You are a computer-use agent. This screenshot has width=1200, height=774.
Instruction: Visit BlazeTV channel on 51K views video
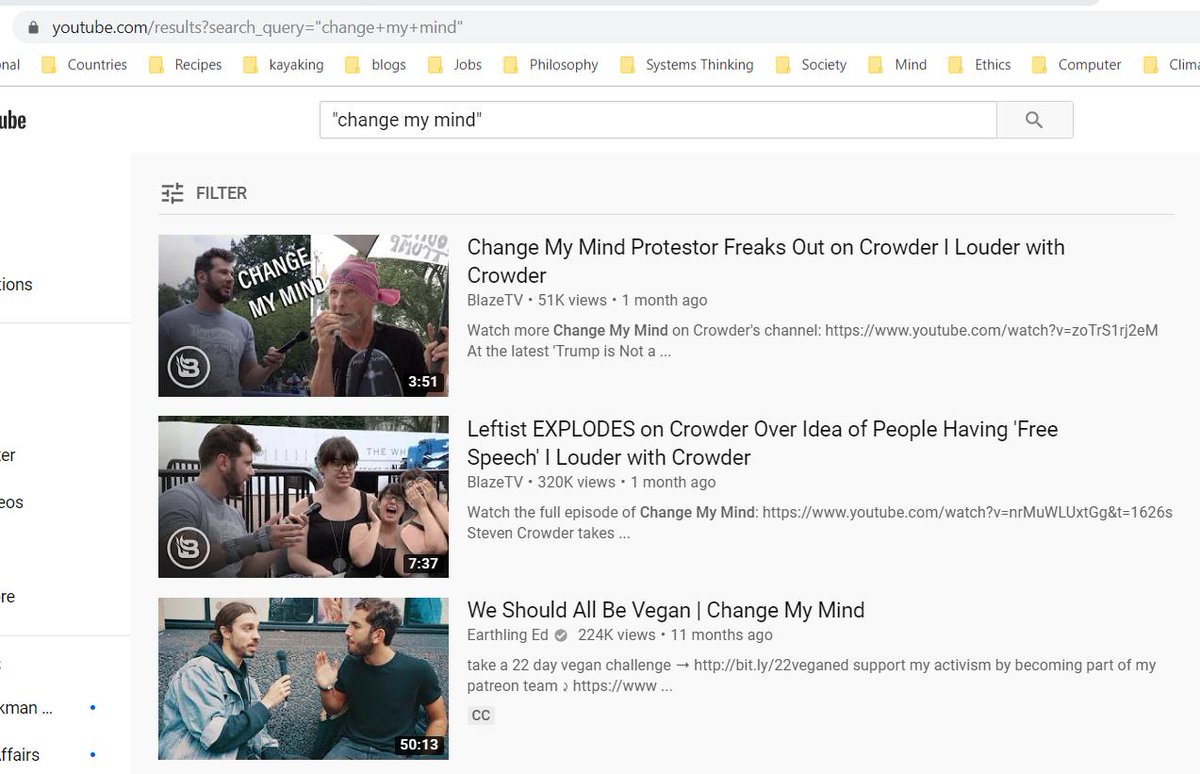495,300
